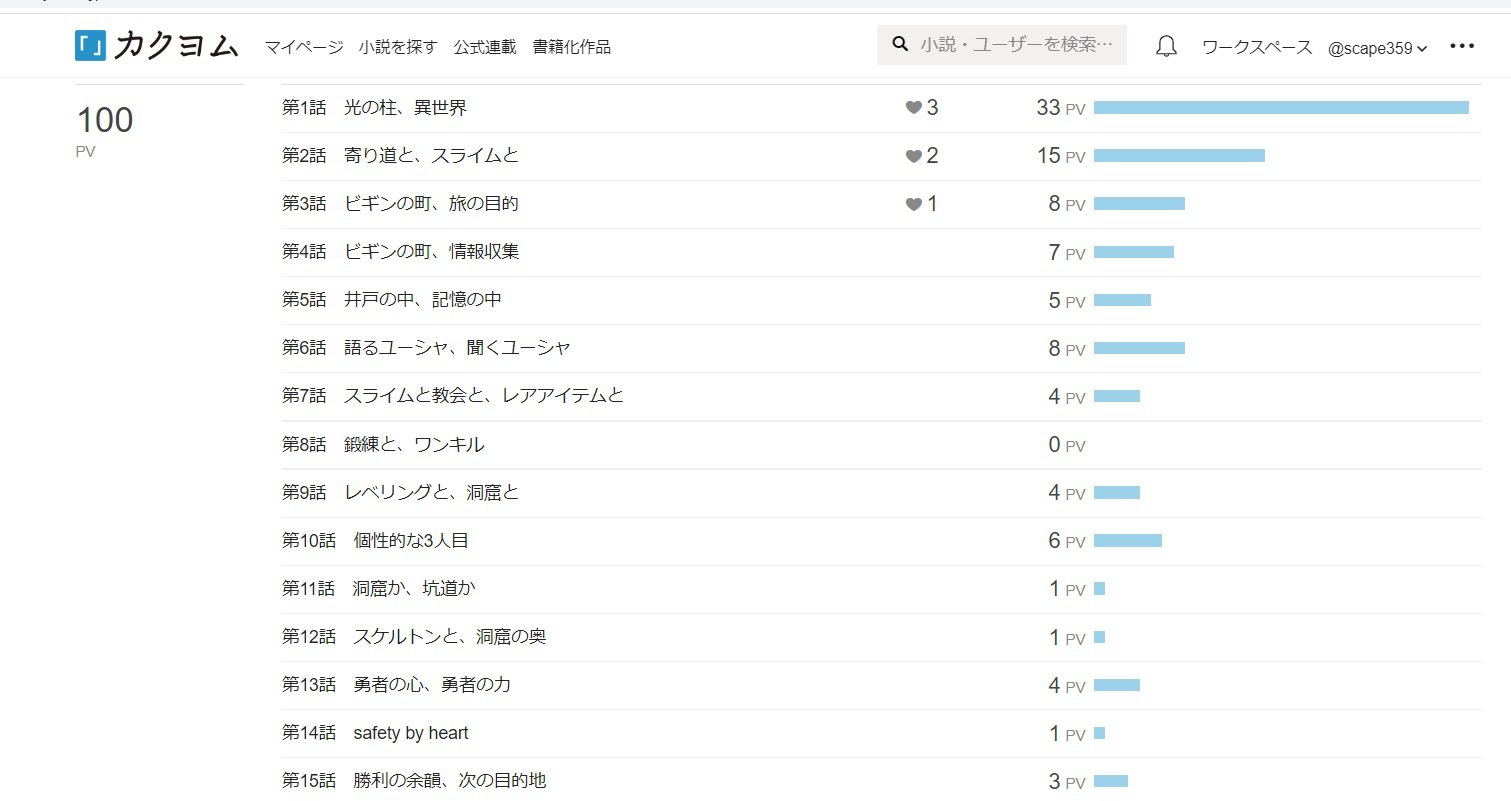The width and height of the screenshot is (1511, 801).
Task: Open episode 第14話 safety by heart
Action: [375, 733]
